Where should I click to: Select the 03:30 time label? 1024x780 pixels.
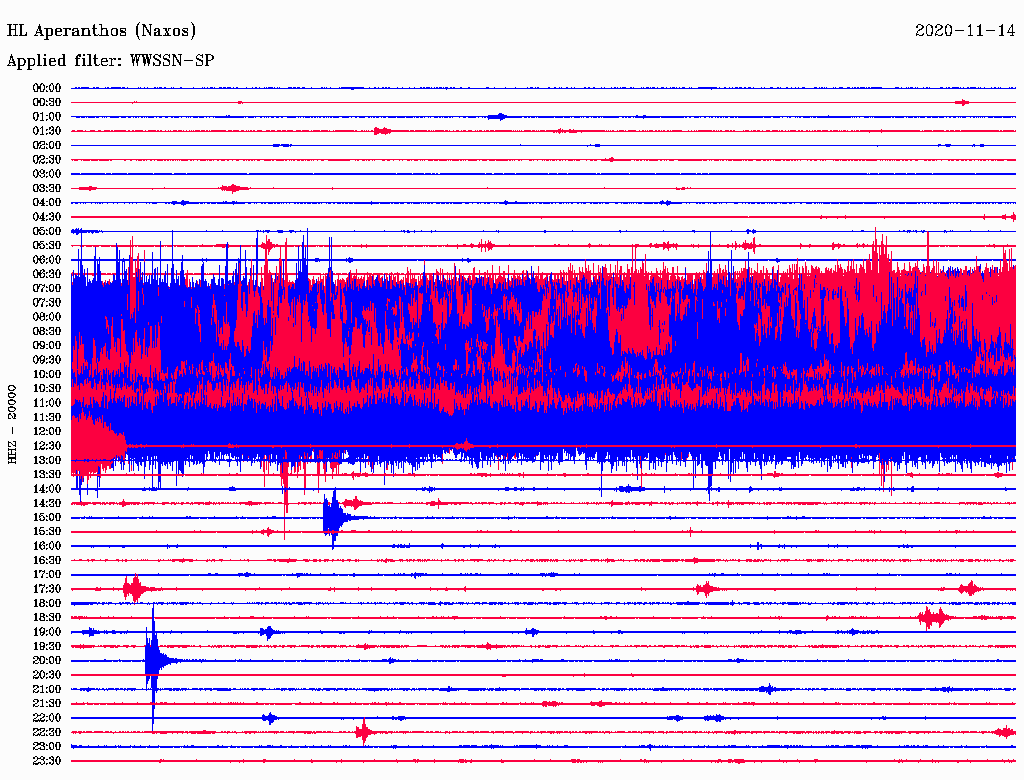(x=47, y=188)
